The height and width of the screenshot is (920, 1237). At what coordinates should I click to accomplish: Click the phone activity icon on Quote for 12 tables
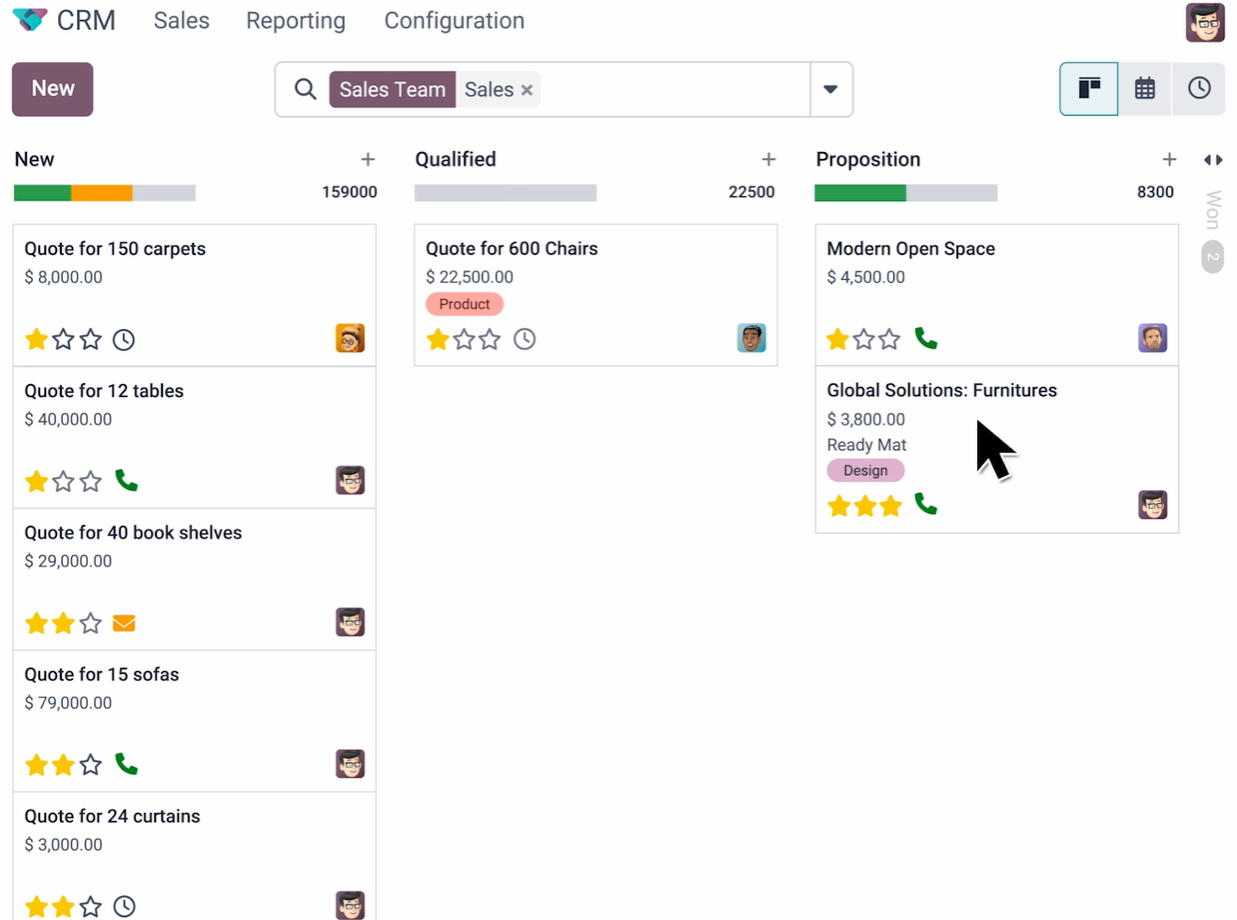click(126, 481)
